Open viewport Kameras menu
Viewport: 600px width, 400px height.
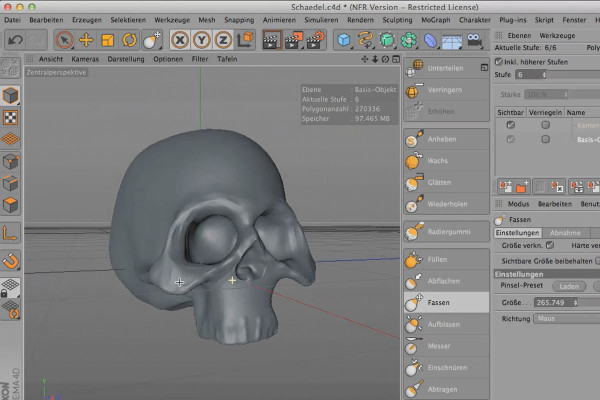pos(85,59)
